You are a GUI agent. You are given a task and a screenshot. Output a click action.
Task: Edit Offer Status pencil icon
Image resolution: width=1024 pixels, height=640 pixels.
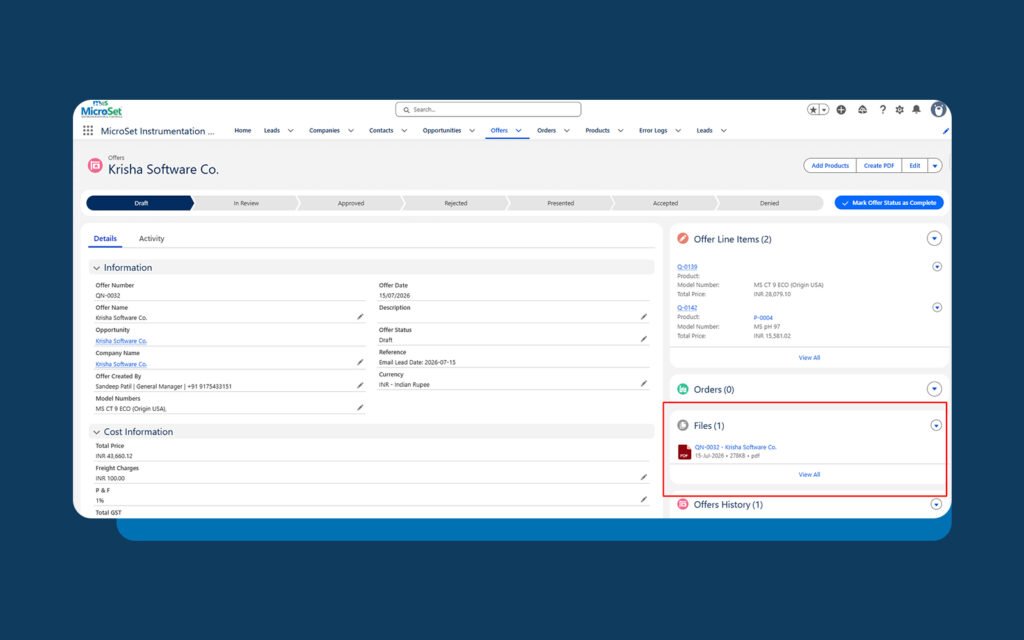[643, 339]
